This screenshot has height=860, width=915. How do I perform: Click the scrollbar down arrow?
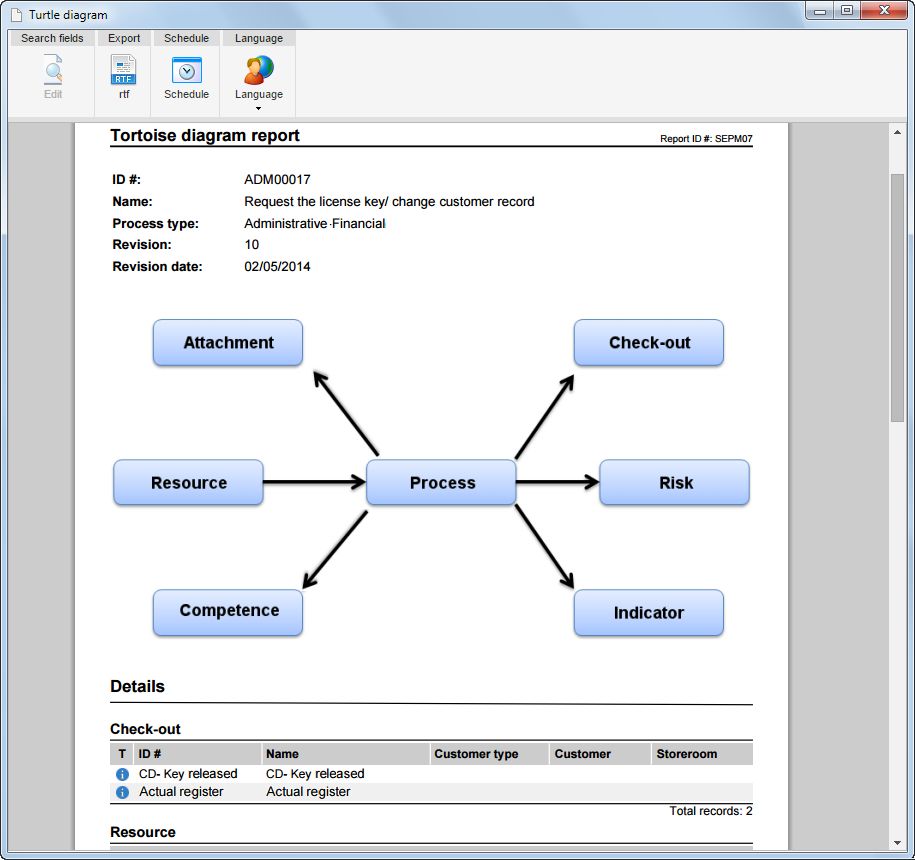tap(897, 842)
